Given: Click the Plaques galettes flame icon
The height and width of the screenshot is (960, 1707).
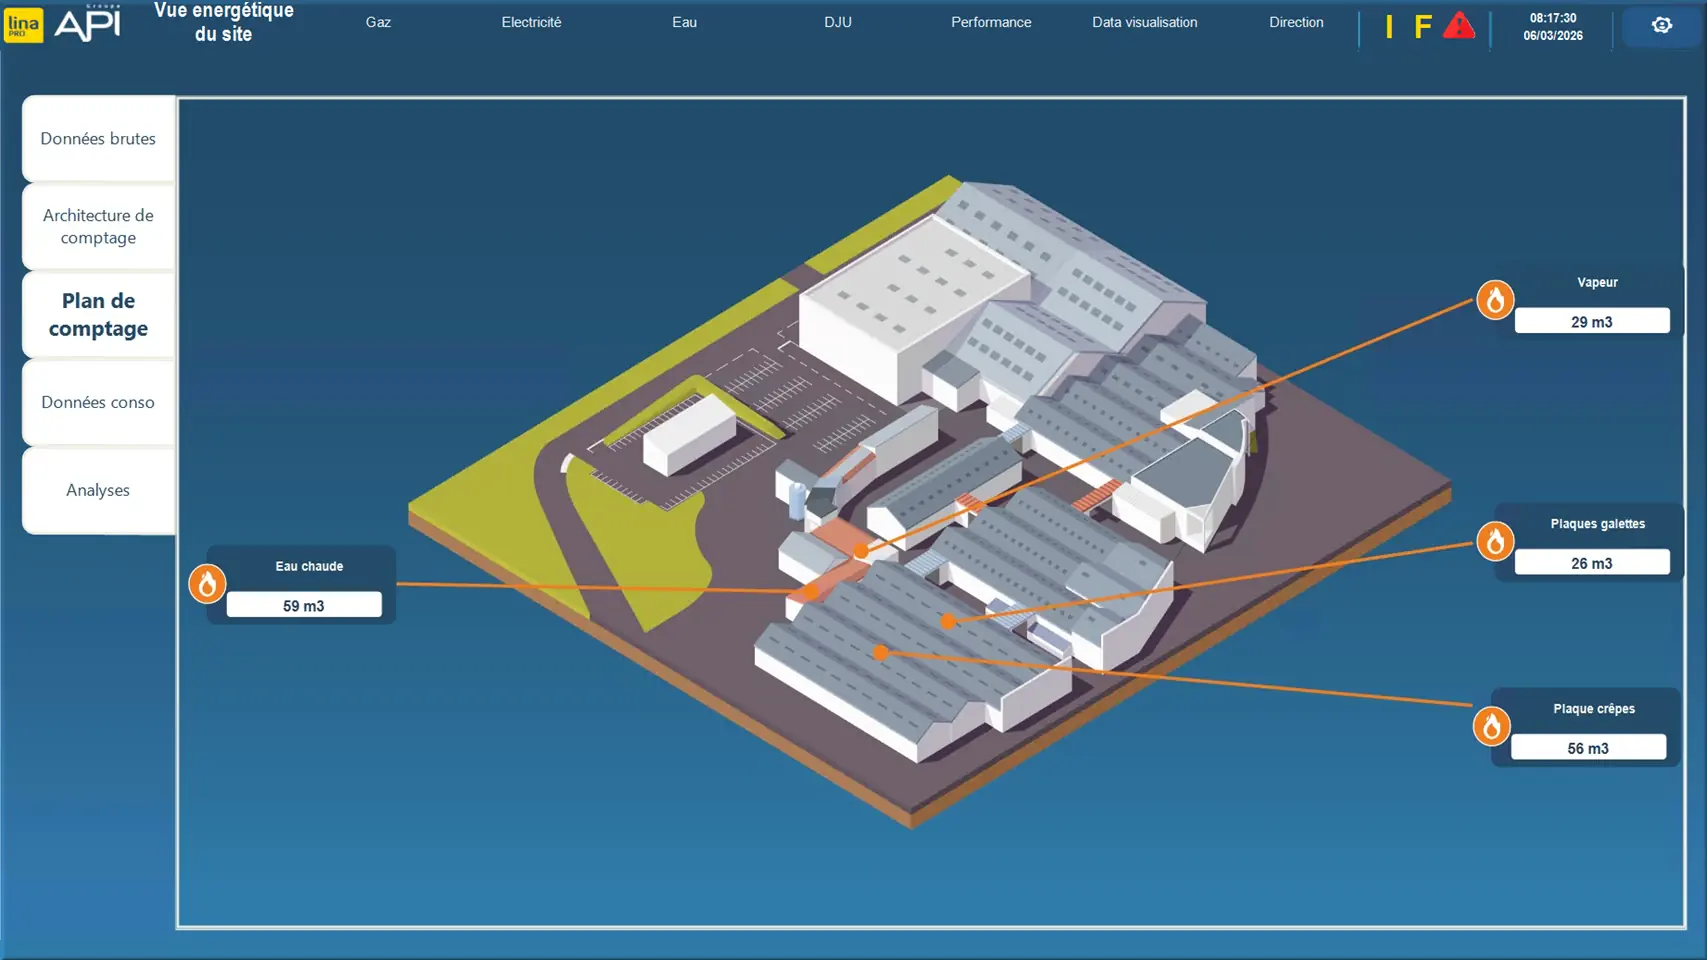Looking at the screenshot, I should click(x=1495, y=541).
